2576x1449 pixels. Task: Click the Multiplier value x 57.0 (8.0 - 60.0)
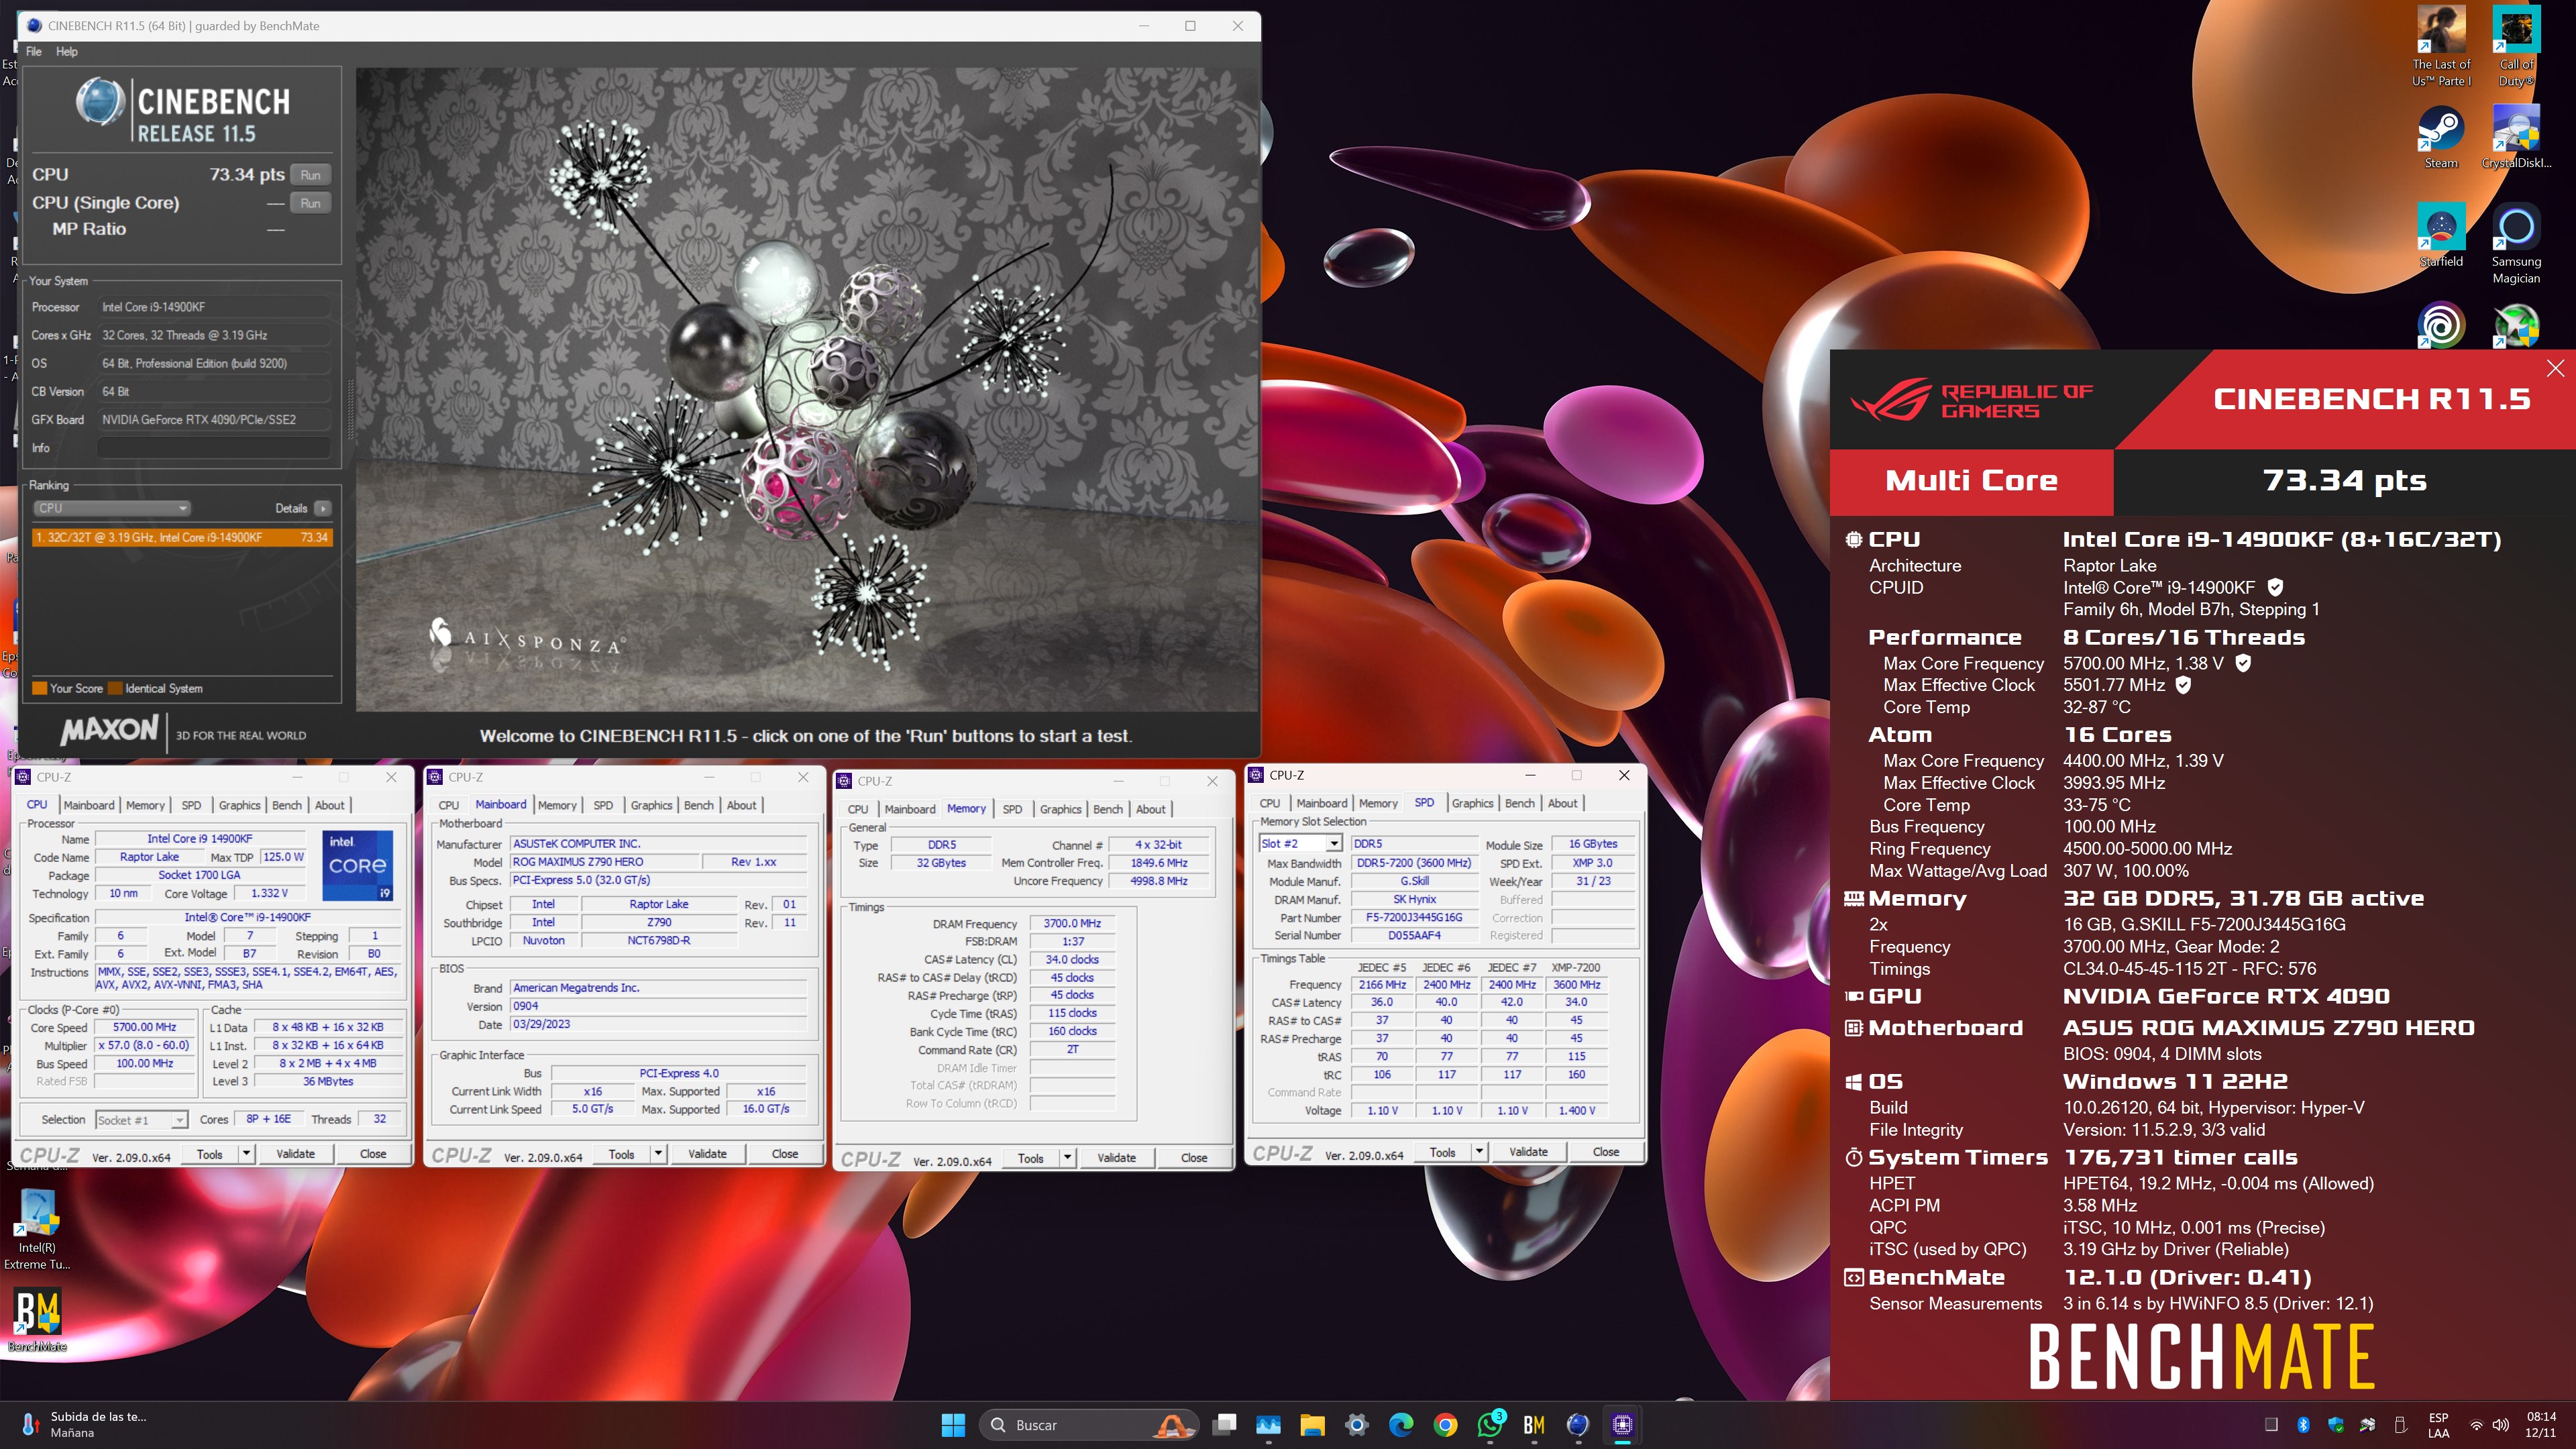tap(145, 1045)
